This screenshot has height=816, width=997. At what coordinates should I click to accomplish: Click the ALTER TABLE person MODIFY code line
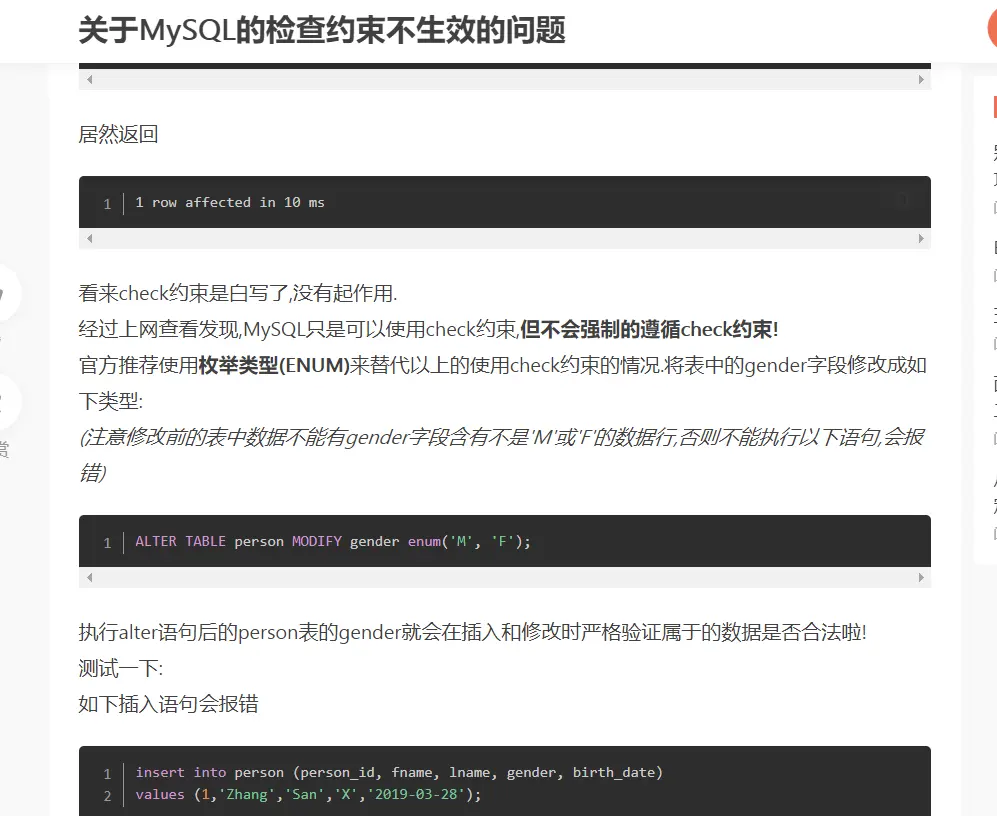tap(333, 541)
